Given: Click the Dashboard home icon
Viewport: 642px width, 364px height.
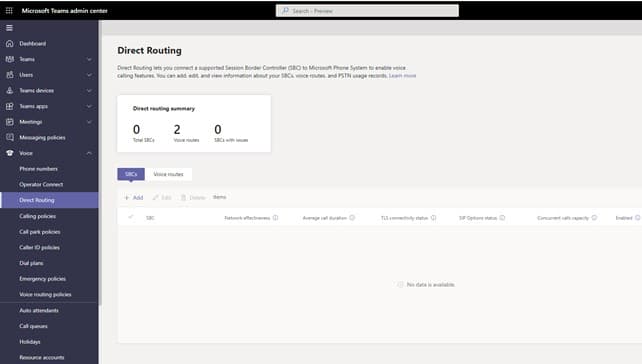Looking at the screenshot, I should [x=10, y=43].
